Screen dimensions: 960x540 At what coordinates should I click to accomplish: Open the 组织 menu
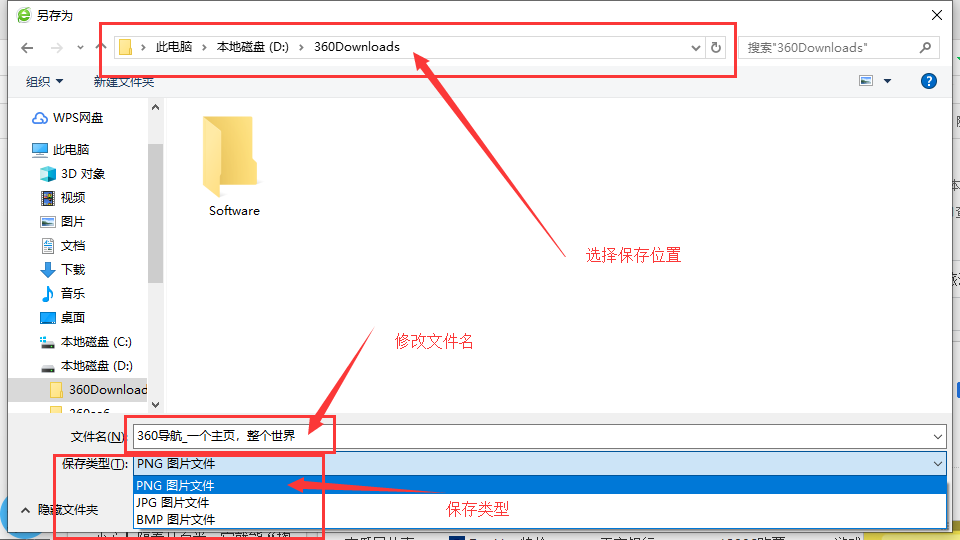(x=44, y=81)
